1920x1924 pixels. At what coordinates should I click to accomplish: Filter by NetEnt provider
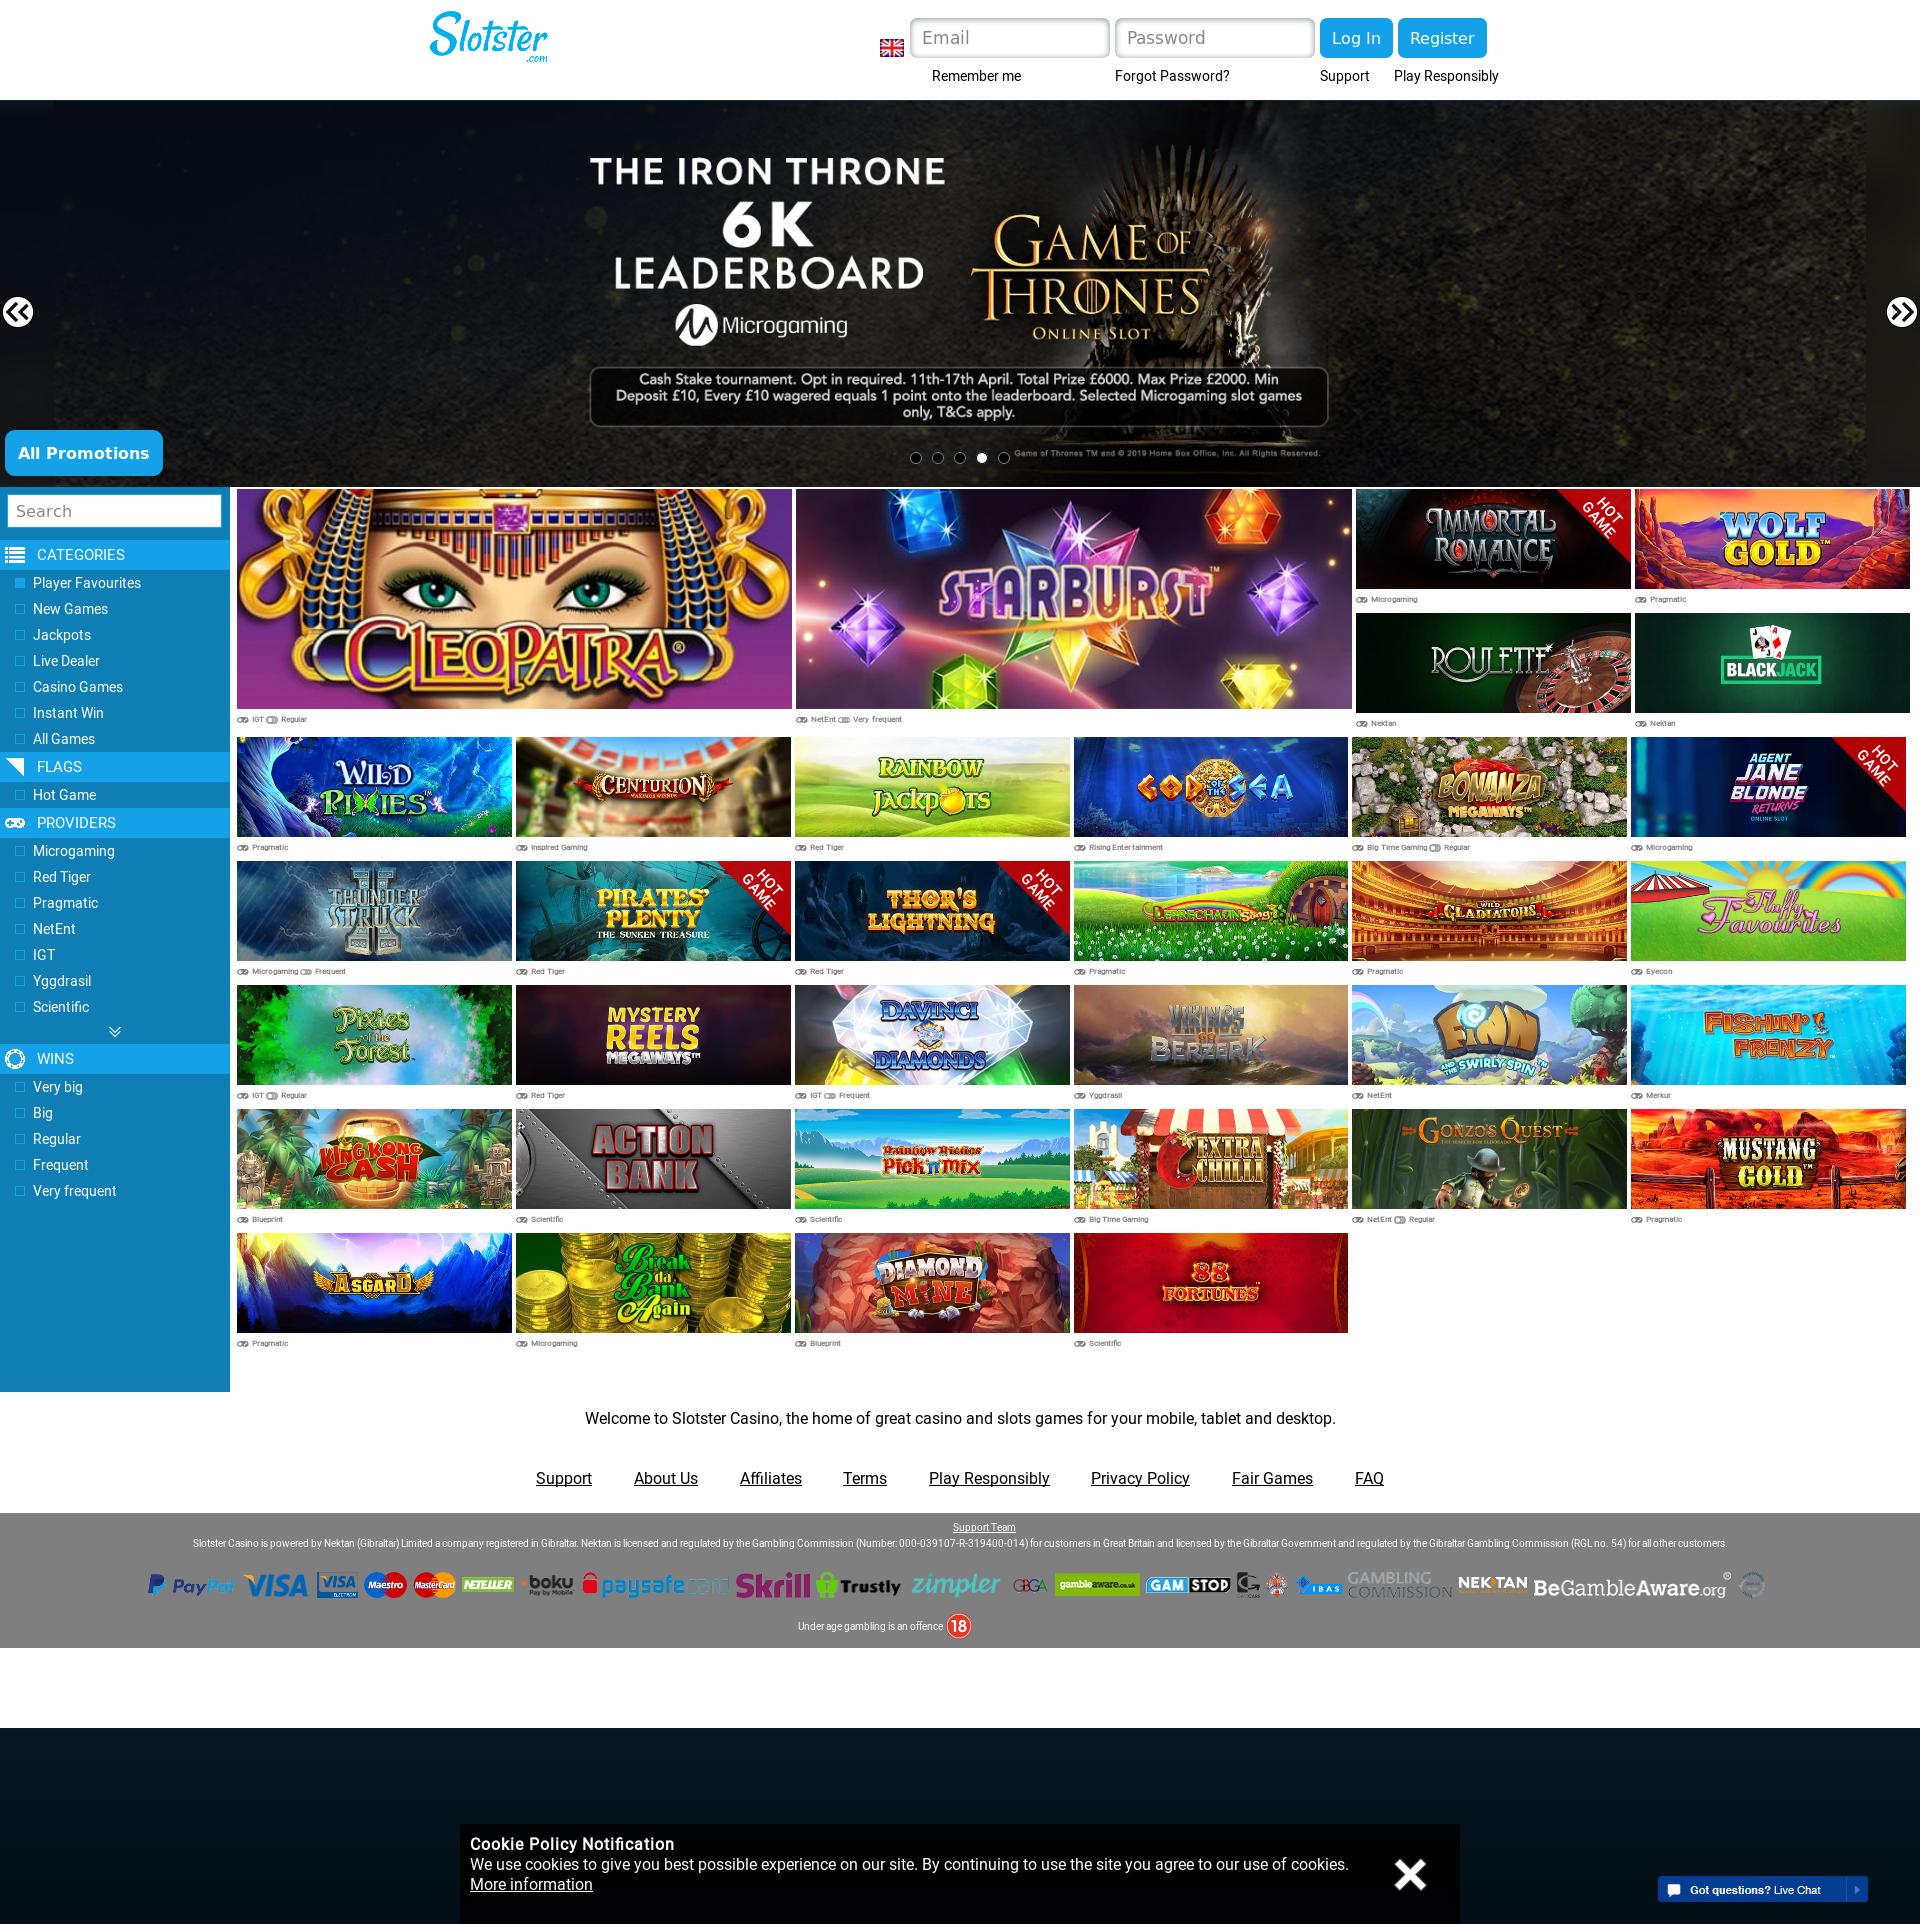[x=20, y=929]
